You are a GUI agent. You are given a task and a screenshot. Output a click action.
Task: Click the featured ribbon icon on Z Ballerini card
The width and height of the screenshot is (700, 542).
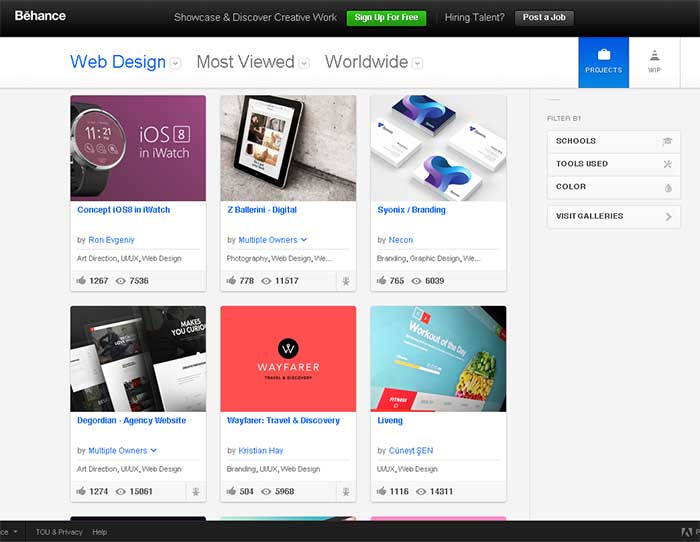click(x=346, y=281)
